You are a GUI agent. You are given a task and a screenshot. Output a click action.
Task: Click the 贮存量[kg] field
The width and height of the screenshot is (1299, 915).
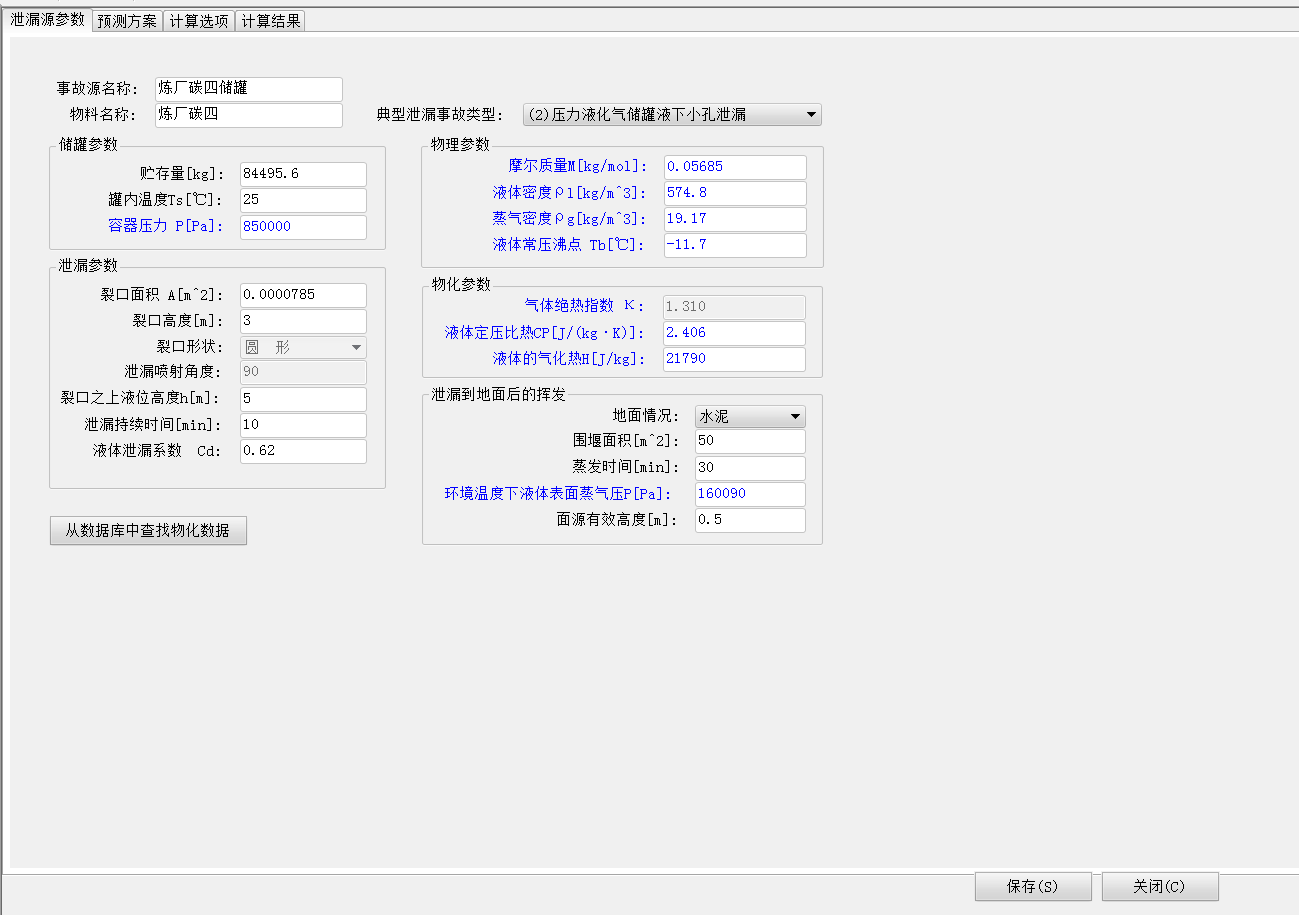pos(303,174)
